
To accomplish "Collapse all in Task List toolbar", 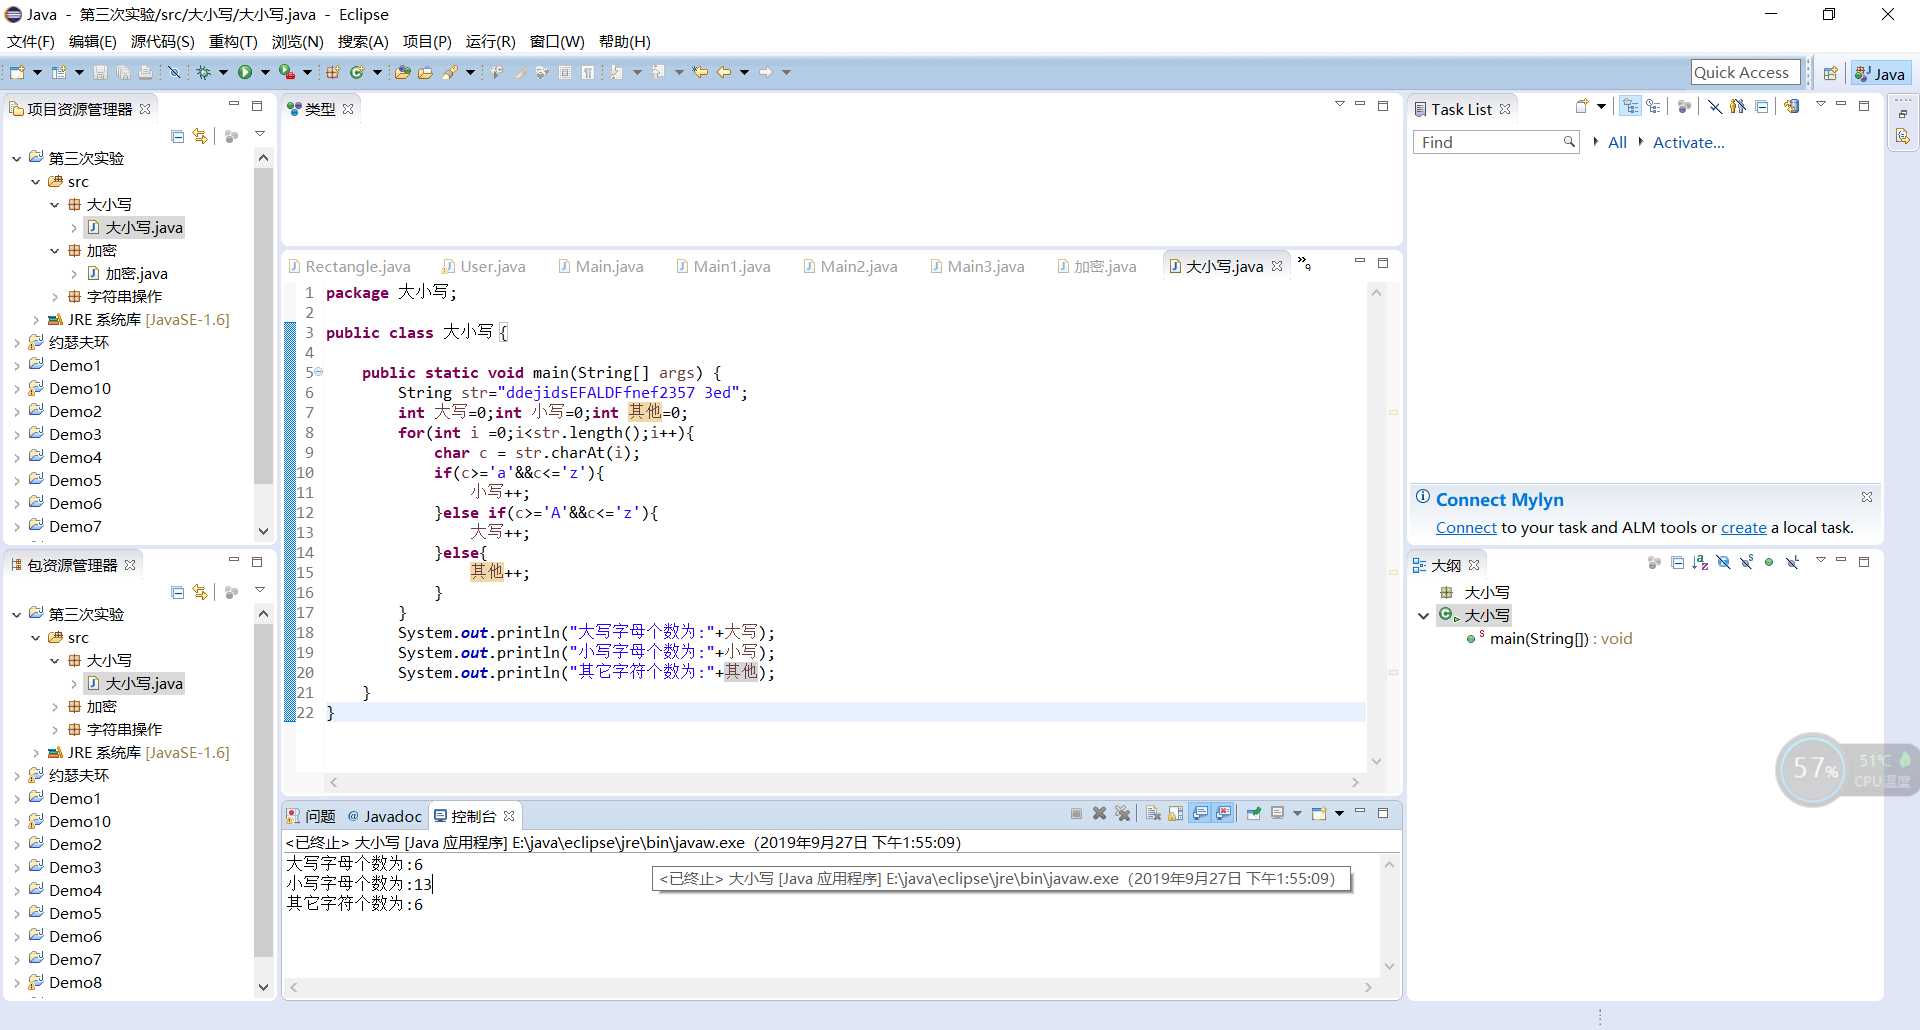I will (1761, 106).
